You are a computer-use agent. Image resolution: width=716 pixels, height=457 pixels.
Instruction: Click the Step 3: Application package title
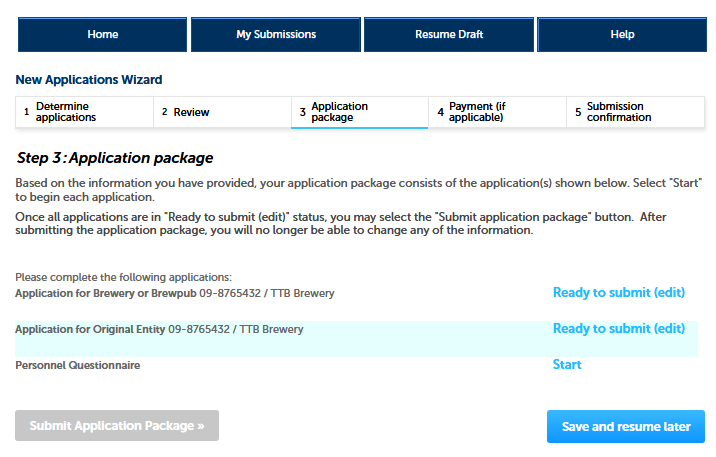pyautogui.click(x=115, y=158)
